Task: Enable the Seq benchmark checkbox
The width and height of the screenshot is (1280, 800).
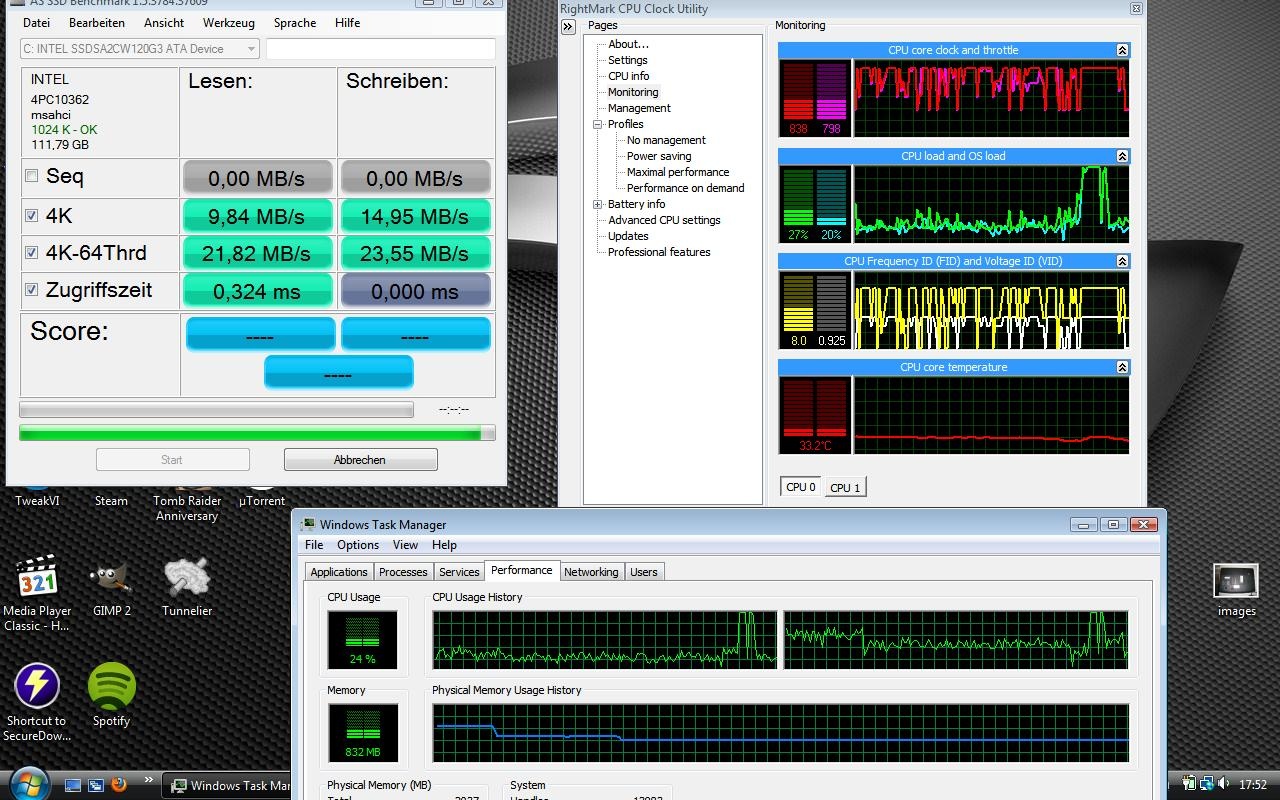Action: tap(32, 176)
